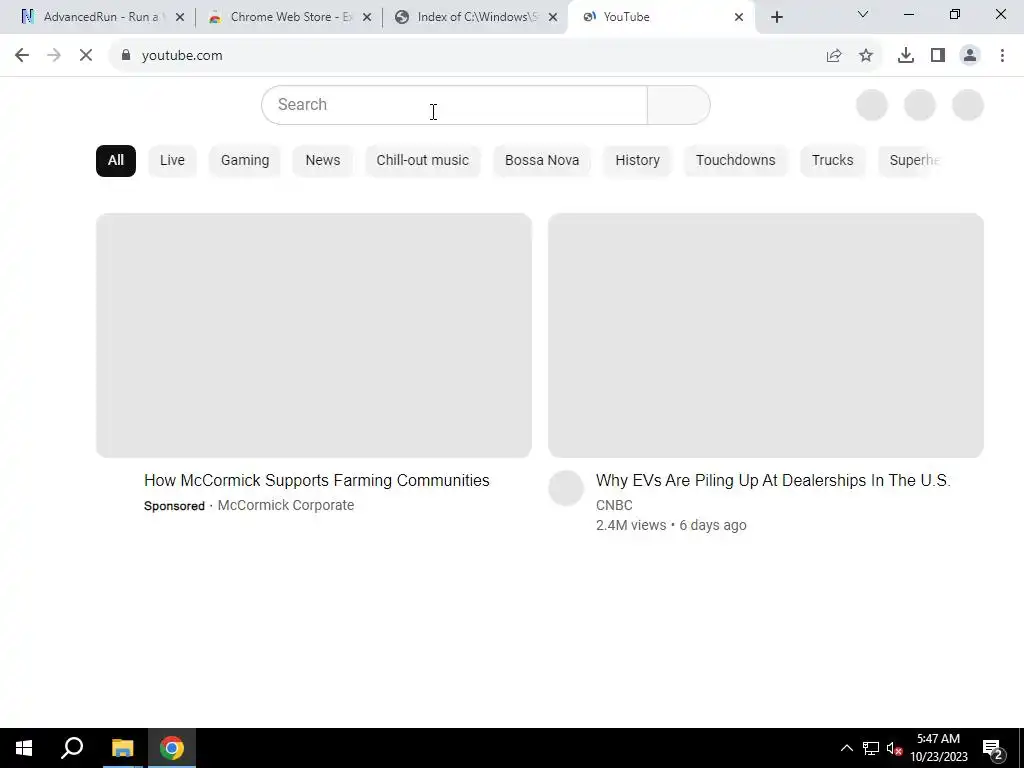The image size is (1024, 768).
Task: Open the Chrome three-dot menu
Action: coord(1002,56)
